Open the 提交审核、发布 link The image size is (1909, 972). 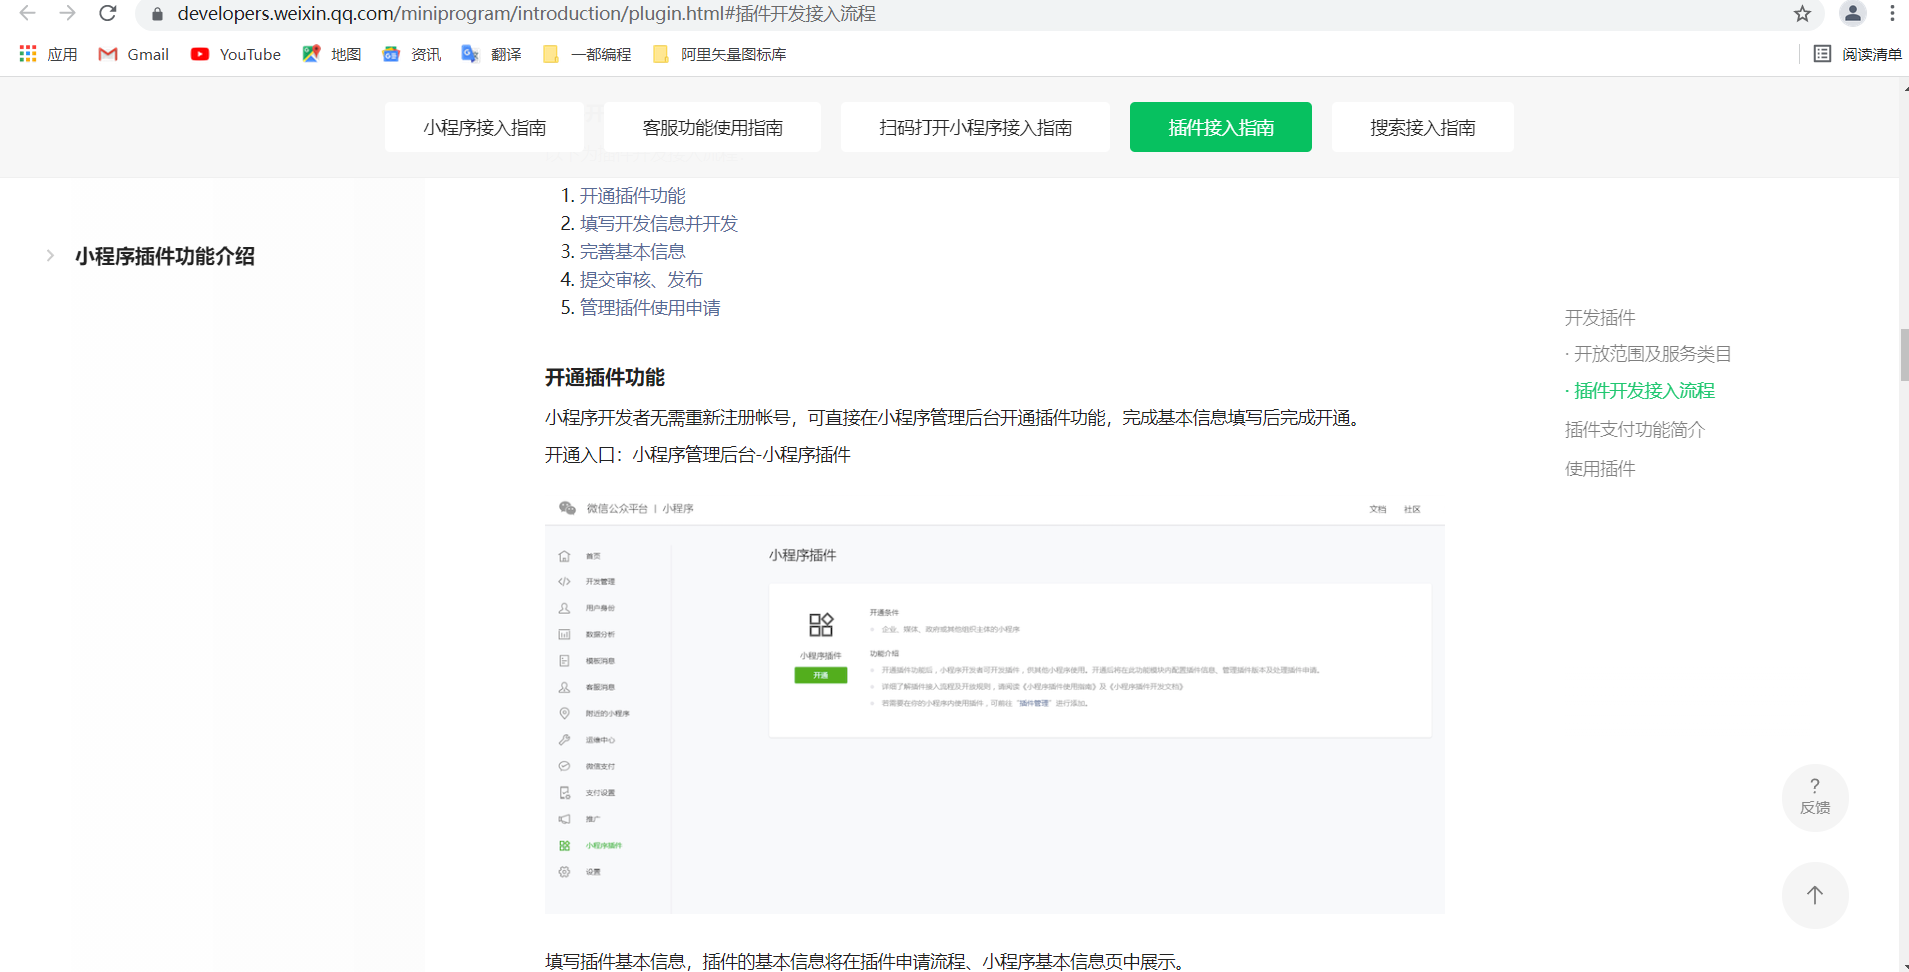(x=640, y=279)
